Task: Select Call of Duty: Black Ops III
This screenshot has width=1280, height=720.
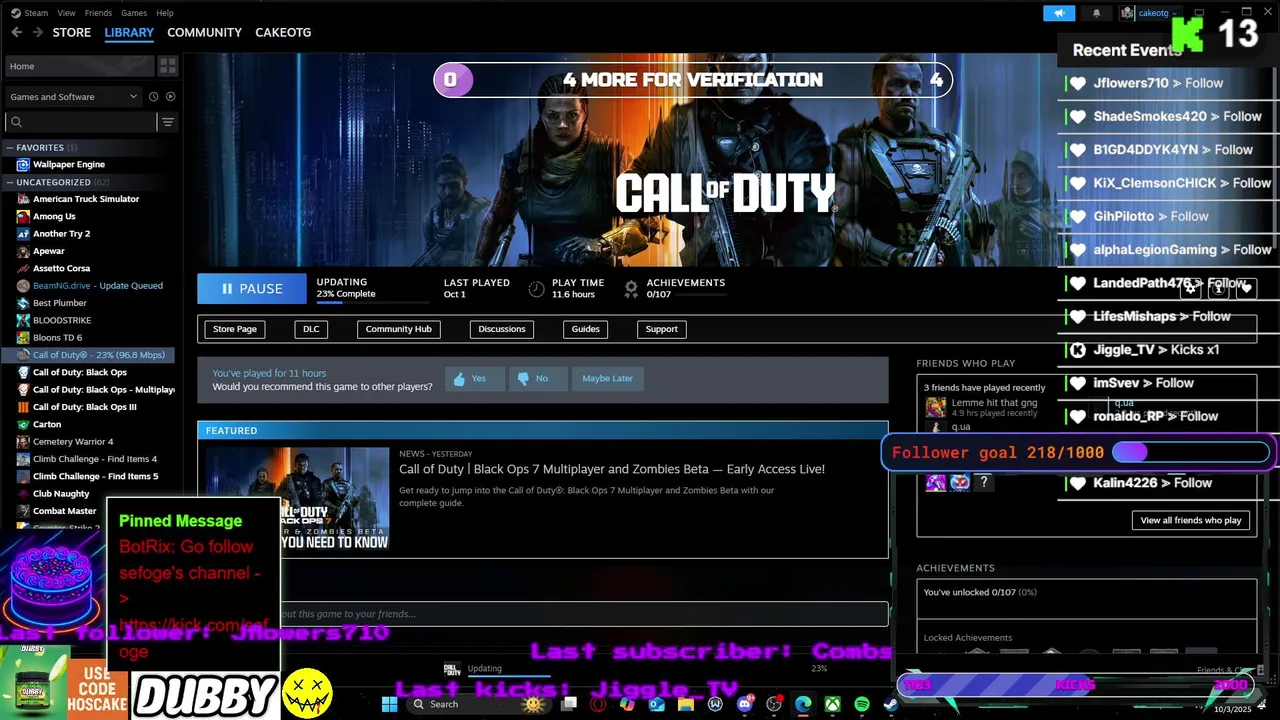Action: (x=84, y=407)
